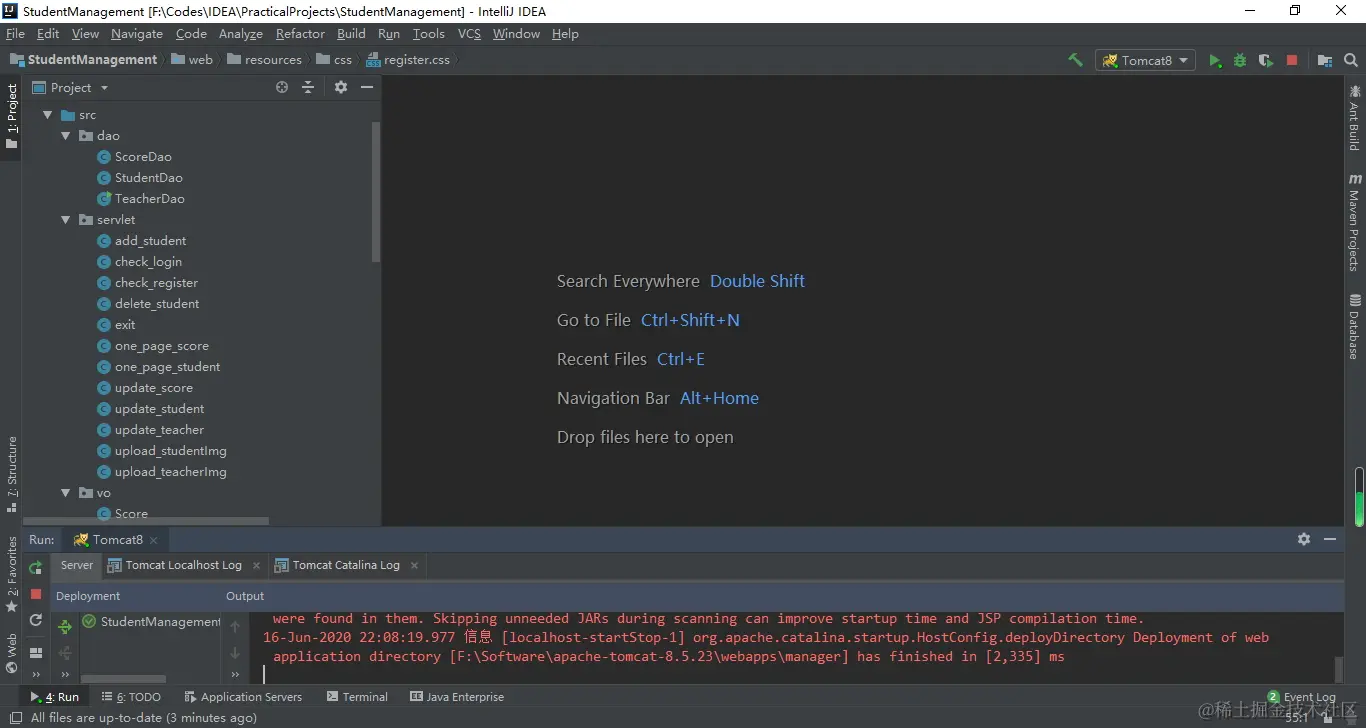Select StudentManagement in Deployment list
The height and width of the screenshot is (728, 1366).
click(152, 622)
